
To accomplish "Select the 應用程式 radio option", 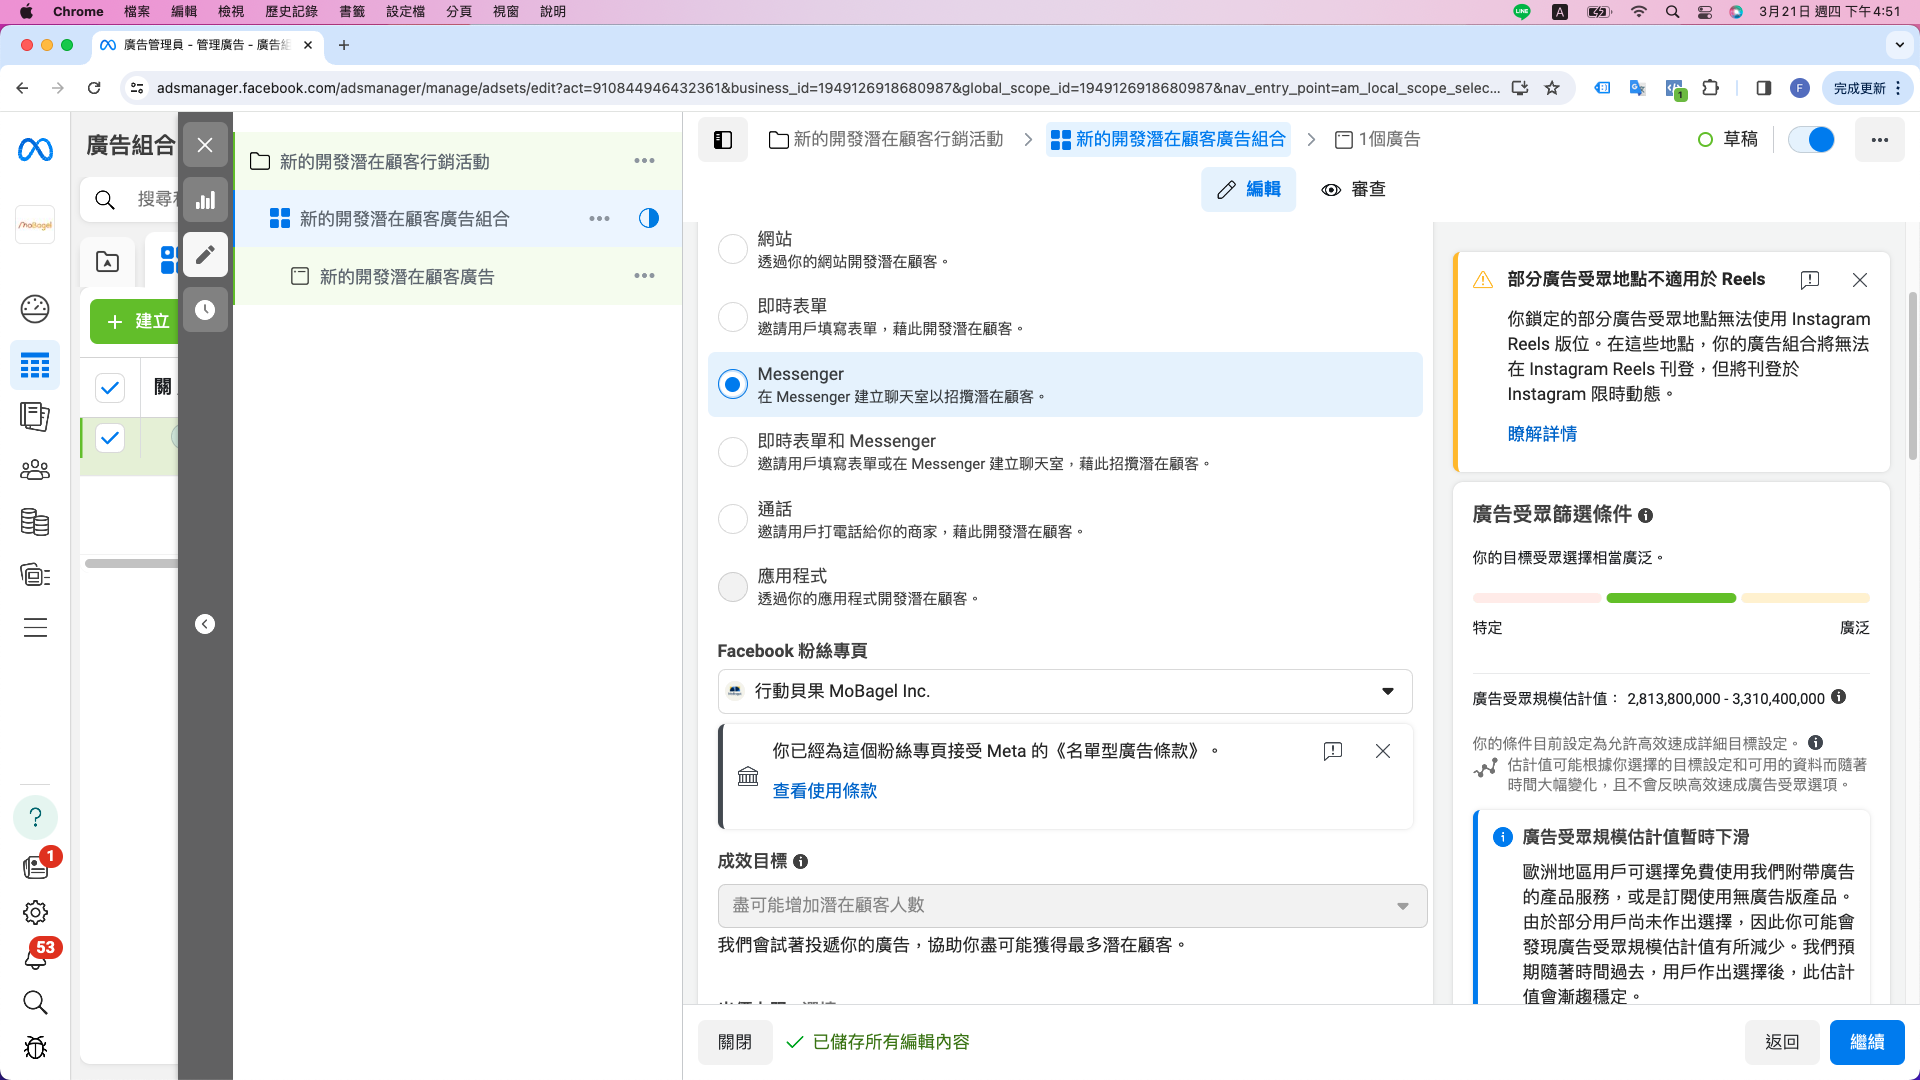I will click(733, 586).
